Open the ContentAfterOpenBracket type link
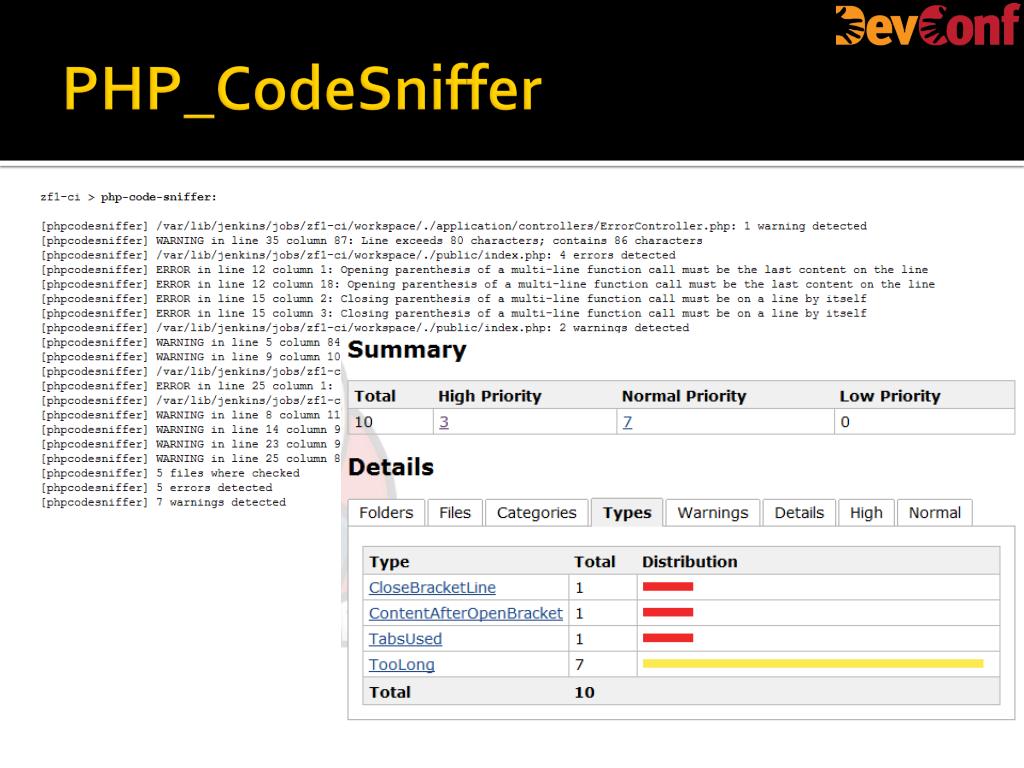This screenshot has height=768, width=1024. (x=466, y=613)
